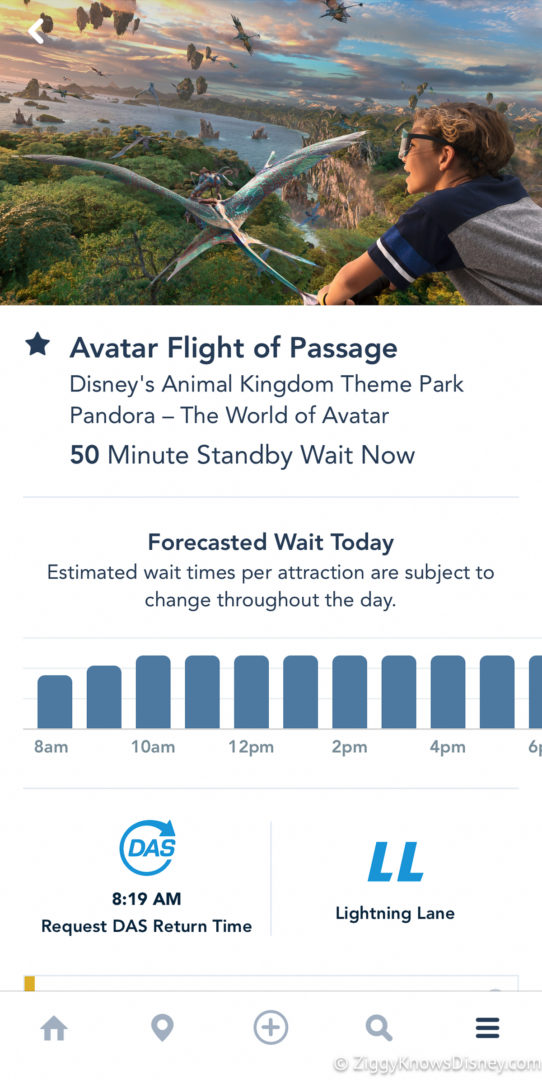This screenshot has height=1080, width=542.
Task: Open the map location pin tab
Action: pyautogui.click(x=162, y=1028)
